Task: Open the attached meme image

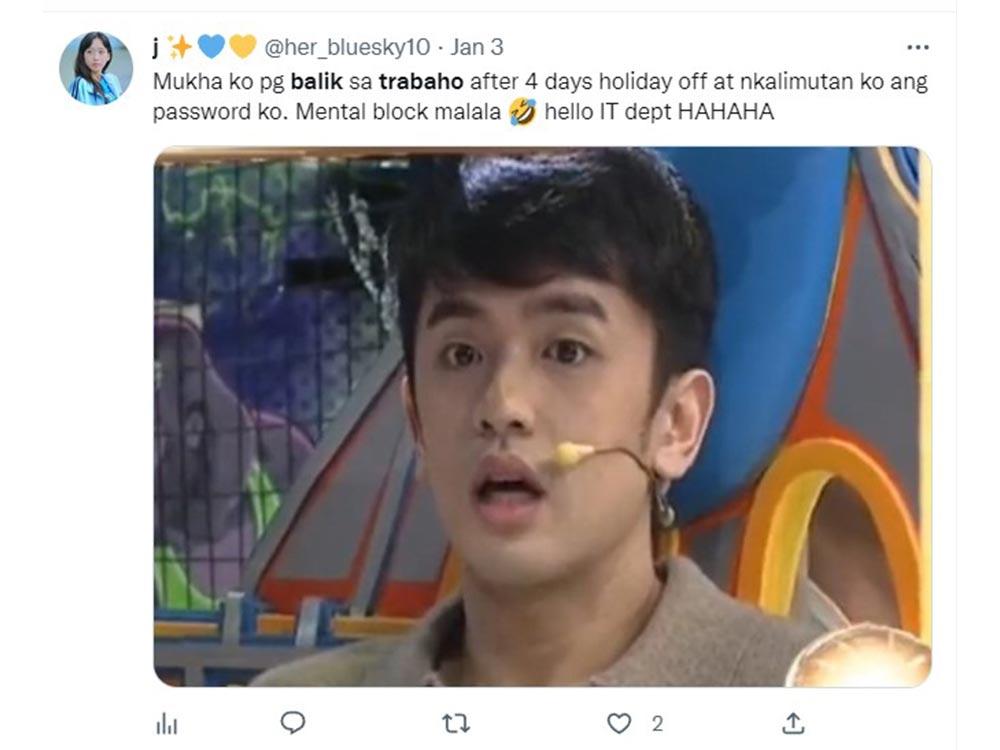Action: (x=542, y=416)
